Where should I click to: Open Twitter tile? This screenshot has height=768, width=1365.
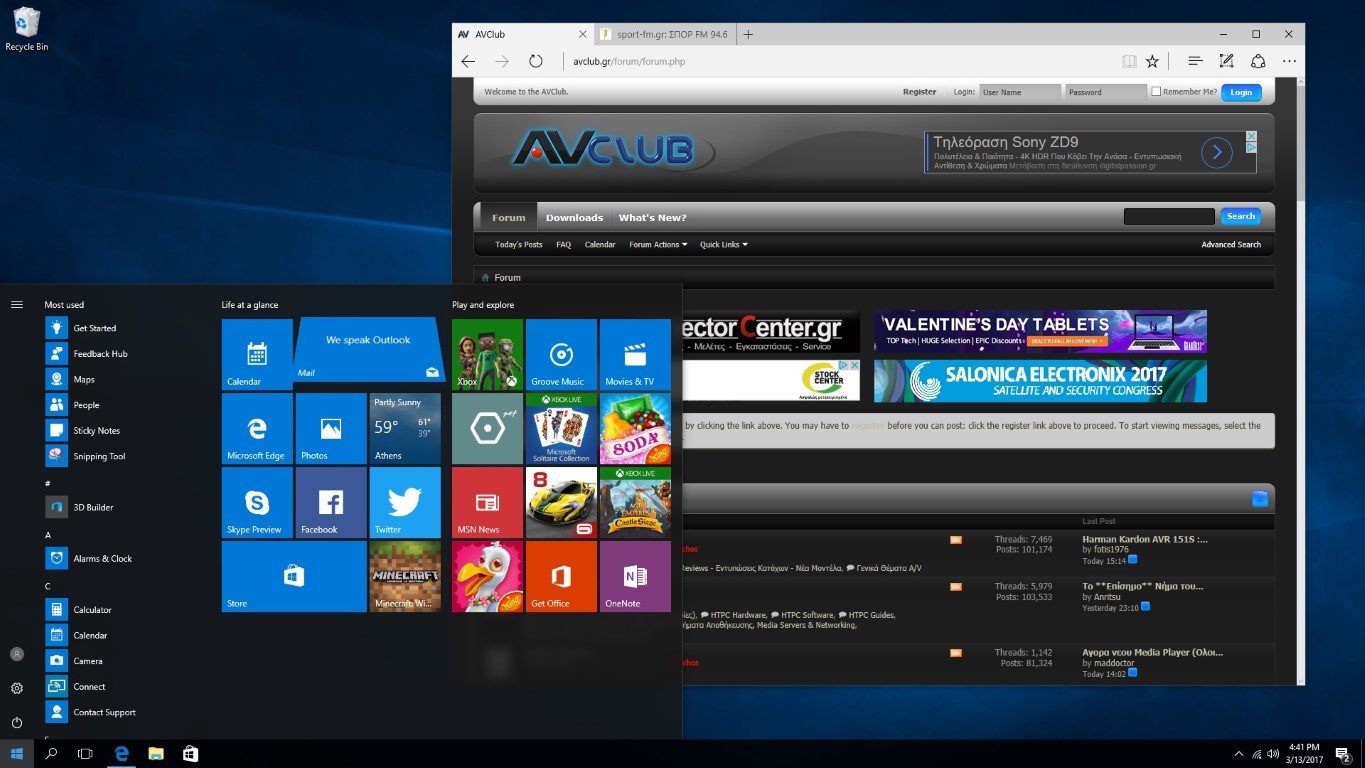405,502
